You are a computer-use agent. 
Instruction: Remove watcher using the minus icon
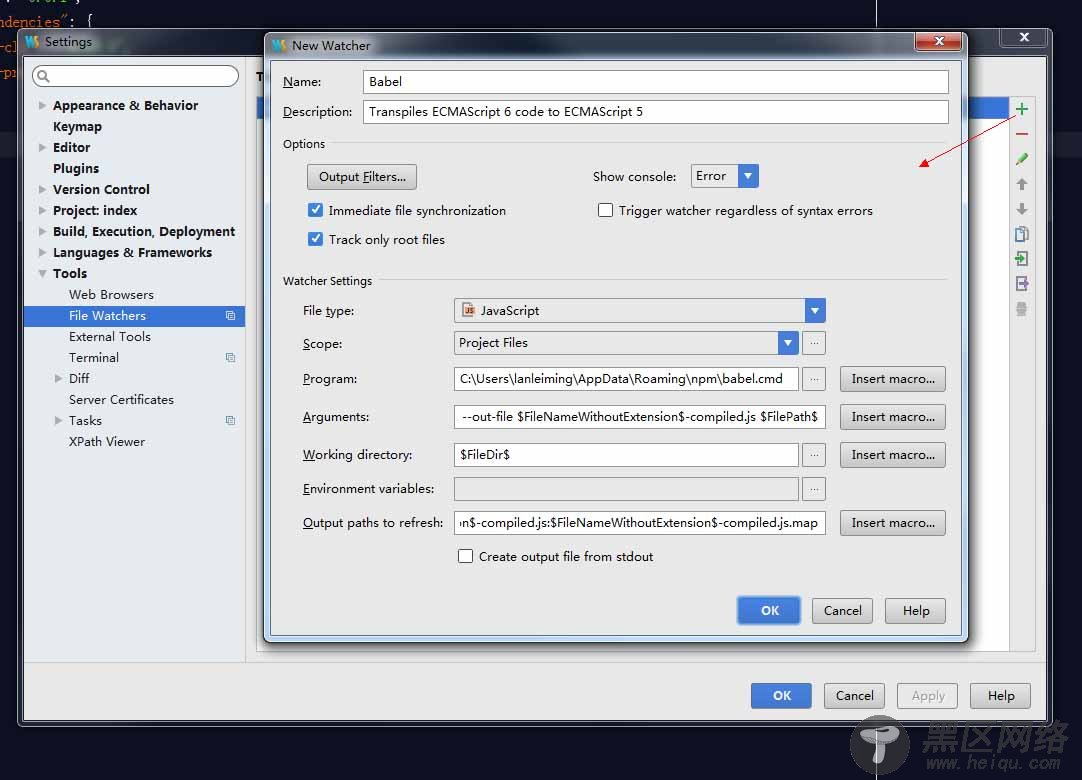pos(1022,134)
